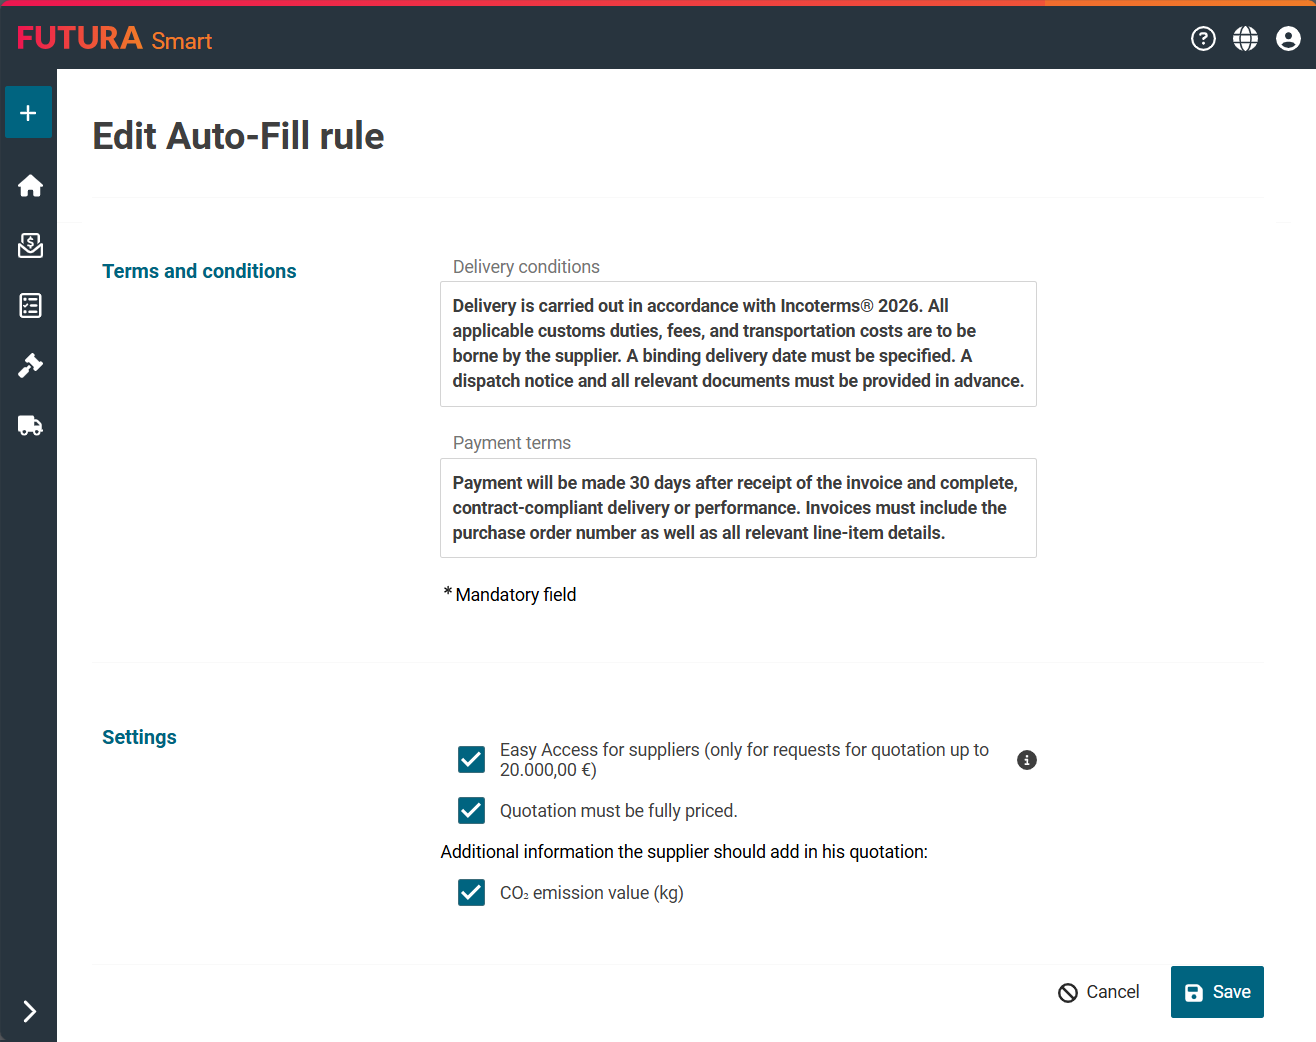Cancel editing the Auto-Fill rule

[x=1099, y=992]
